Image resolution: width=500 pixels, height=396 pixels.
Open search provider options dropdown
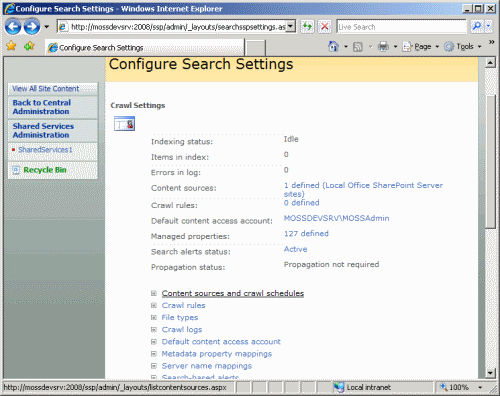point(488,26)
